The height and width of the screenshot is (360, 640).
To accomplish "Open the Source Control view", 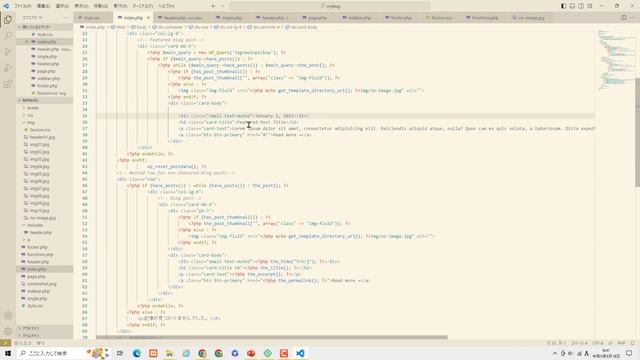I will tap(8, 52).
